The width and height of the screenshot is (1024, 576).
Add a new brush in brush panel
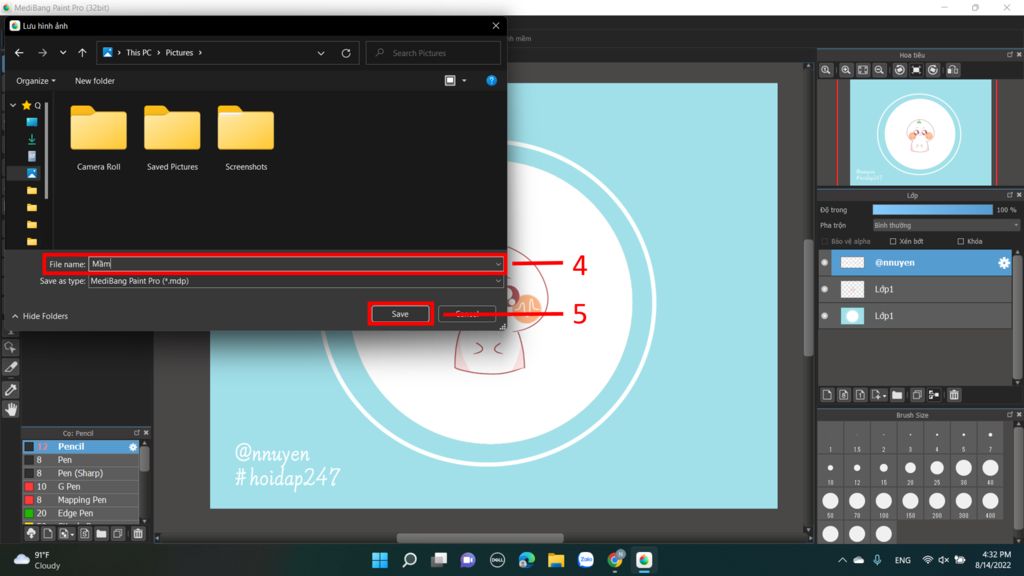pos(48,534)
